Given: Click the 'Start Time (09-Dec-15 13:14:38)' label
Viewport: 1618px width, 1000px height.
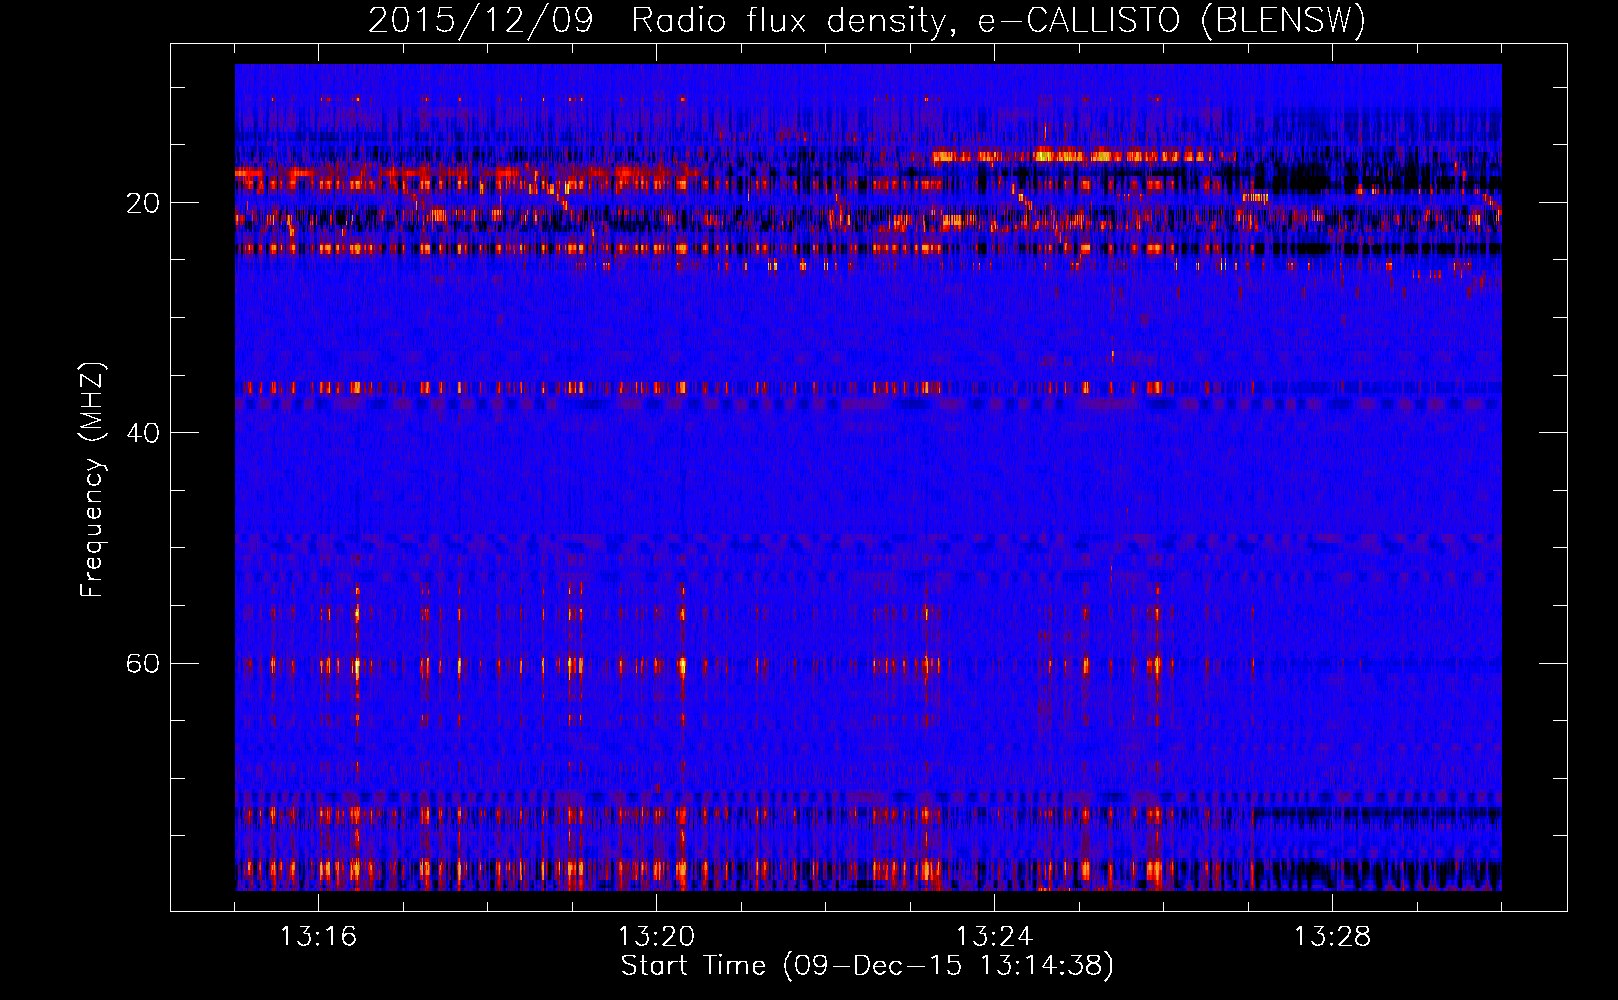Looking at the screenshot, I should point(867,966).
